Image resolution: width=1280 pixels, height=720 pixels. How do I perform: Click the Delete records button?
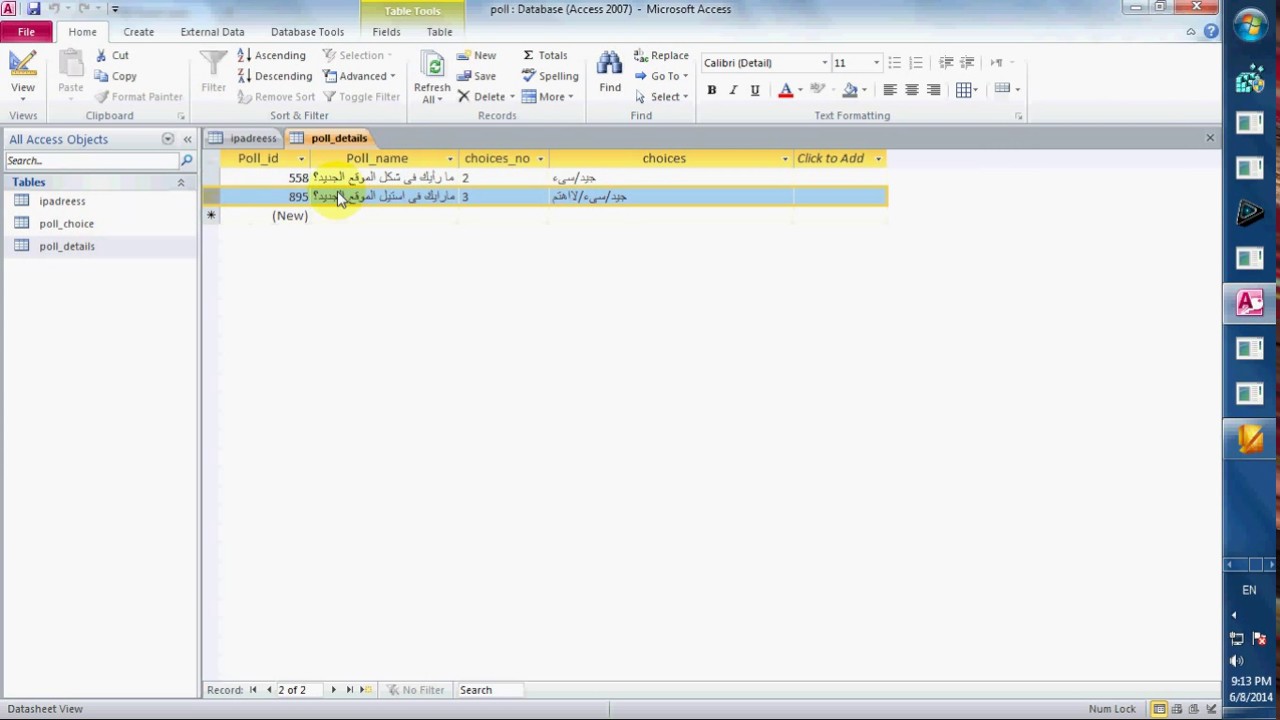[x=485, y=97]
